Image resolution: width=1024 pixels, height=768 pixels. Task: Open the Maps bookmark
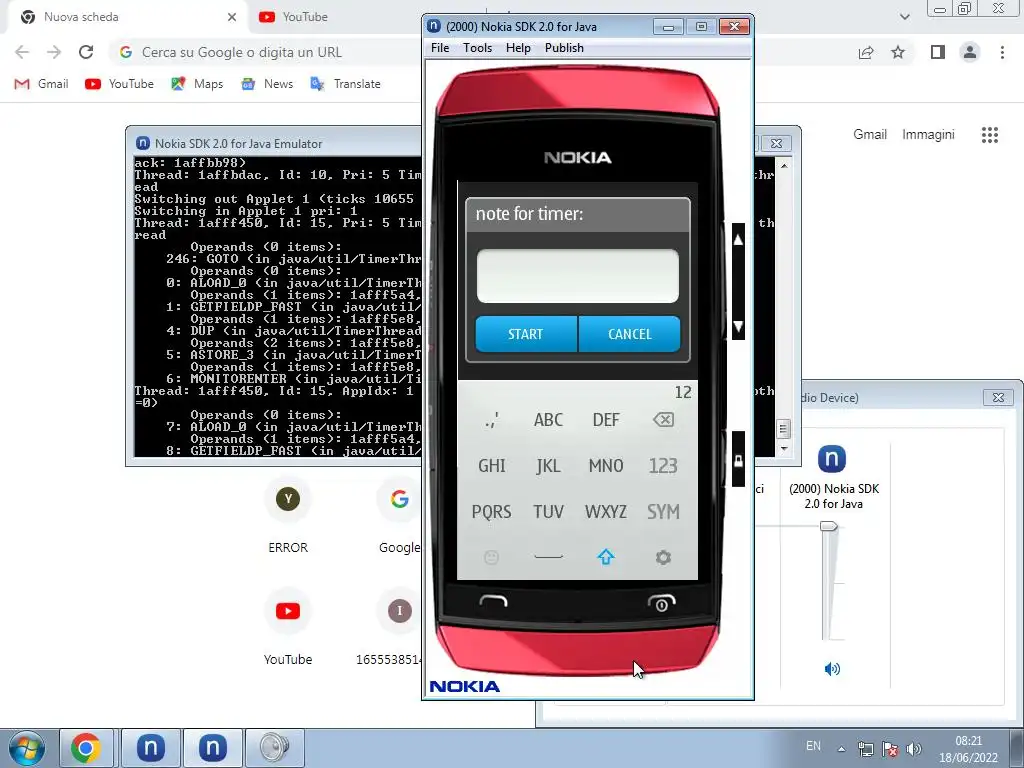click(x=197, y=84)
